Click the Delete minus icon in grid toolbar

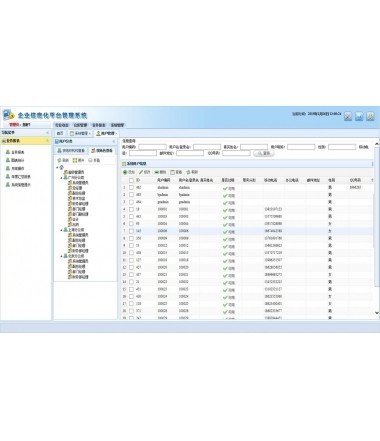[157, 172]
